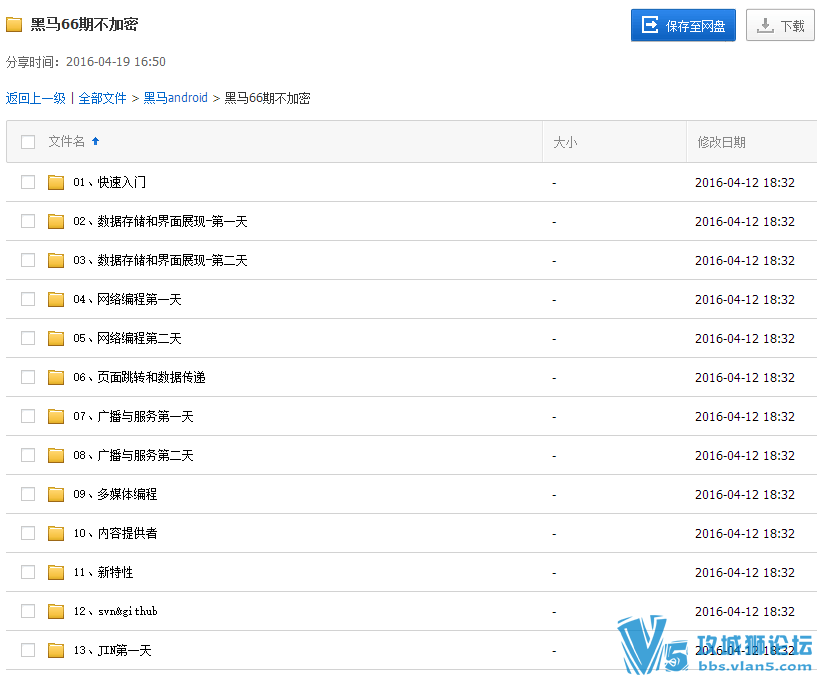The image size is (817, 680).
Task: Open the 黑马android breadcrumb link
Action: point(176,98)
